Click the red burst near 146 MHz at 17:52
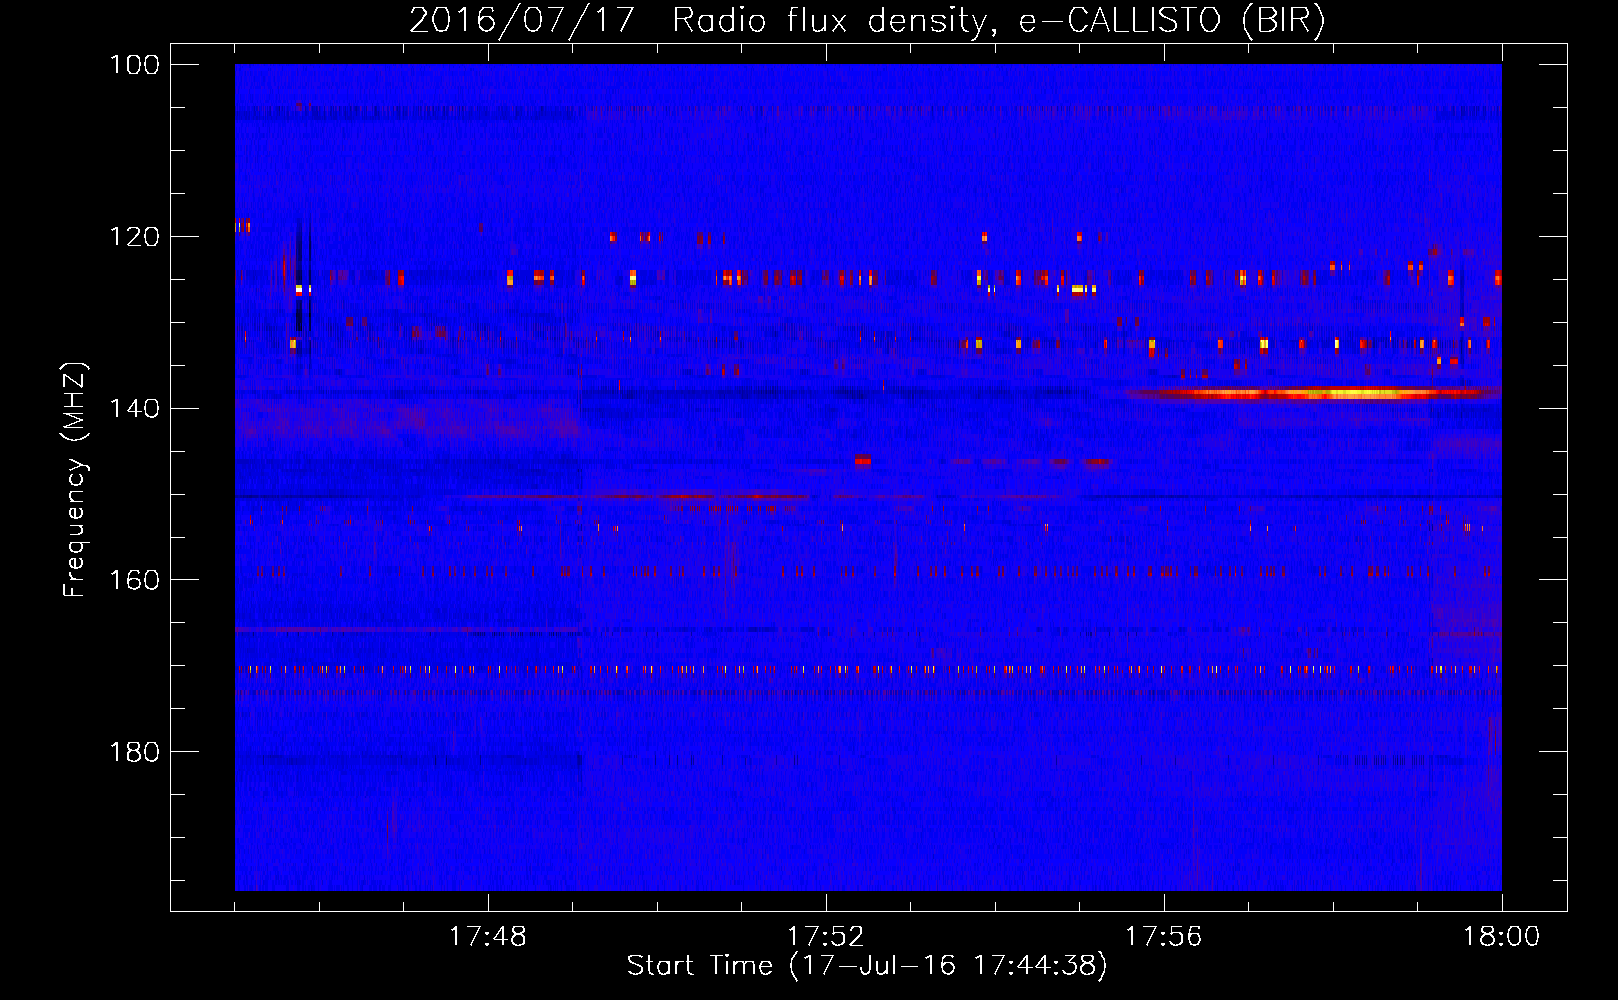This screenshot has height=1000, width=1618. 863,460
